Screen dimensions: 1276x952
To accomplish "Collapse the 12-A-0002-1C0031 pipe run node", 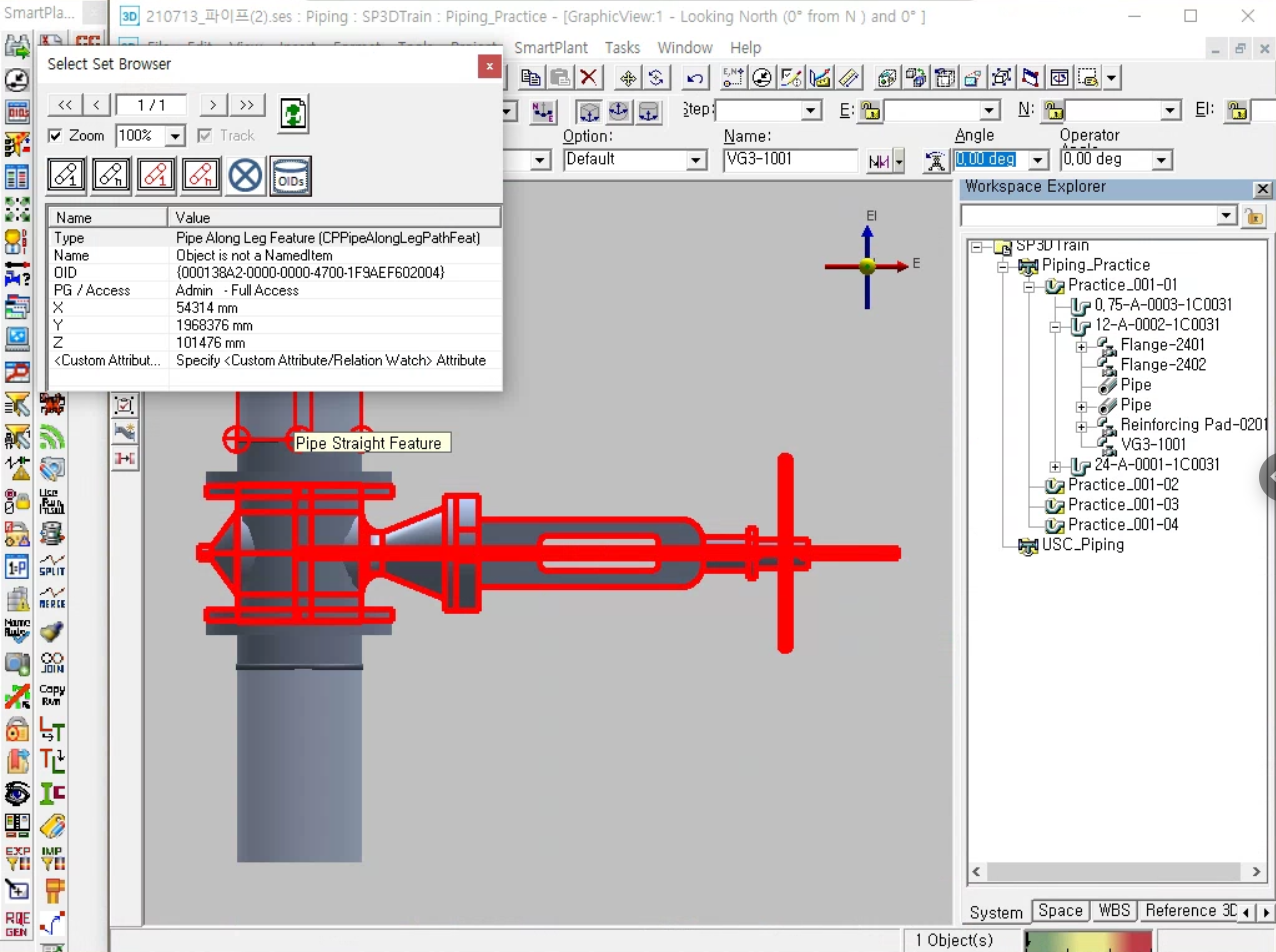I will 1055,326.
